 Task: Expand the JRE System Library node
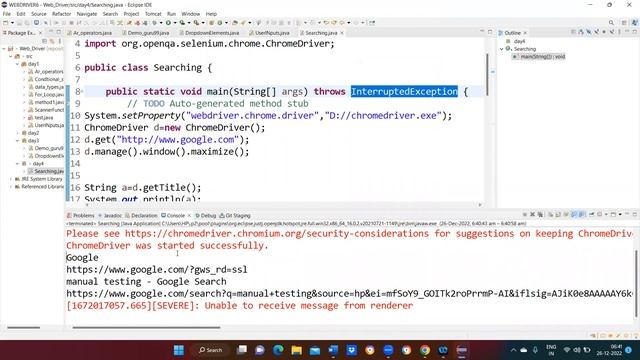point(11,179)
